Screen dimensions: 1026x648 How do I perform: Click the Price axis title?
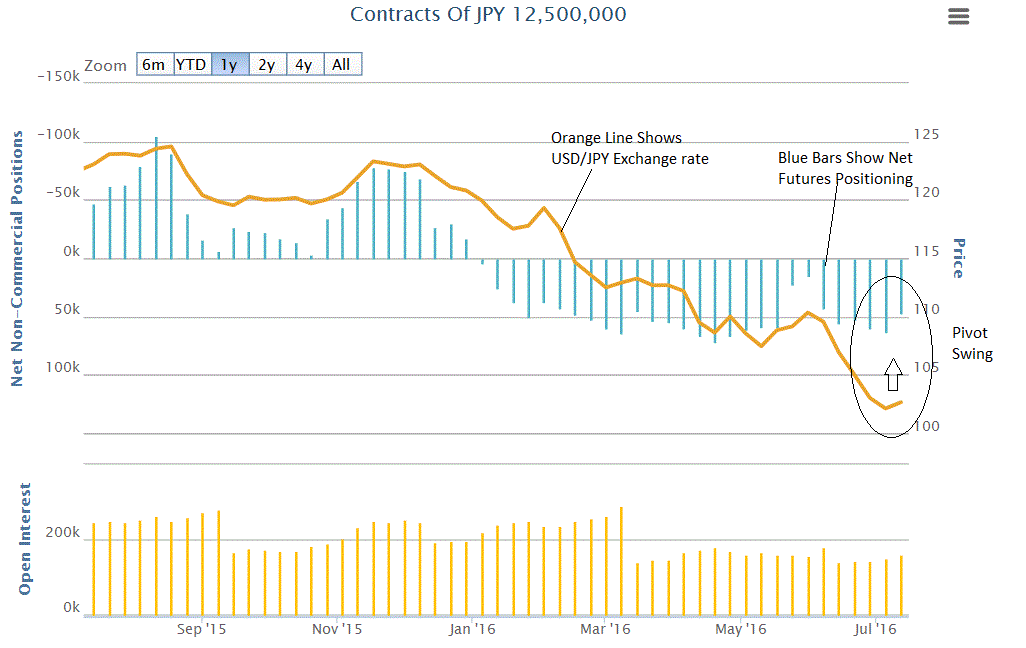[957, 258]
